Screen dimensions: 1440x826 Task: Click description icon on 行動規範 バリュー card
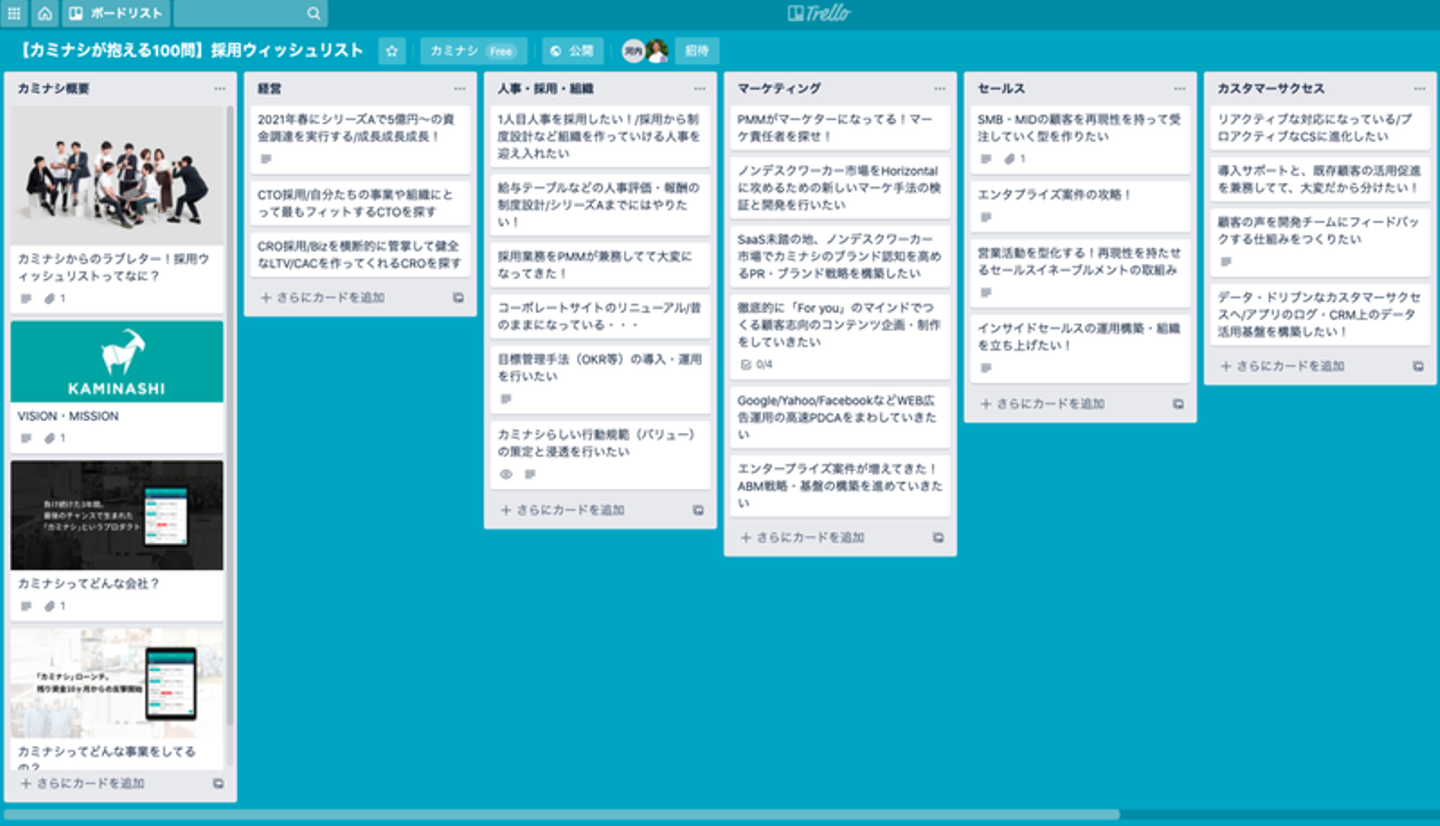(529, 474)
